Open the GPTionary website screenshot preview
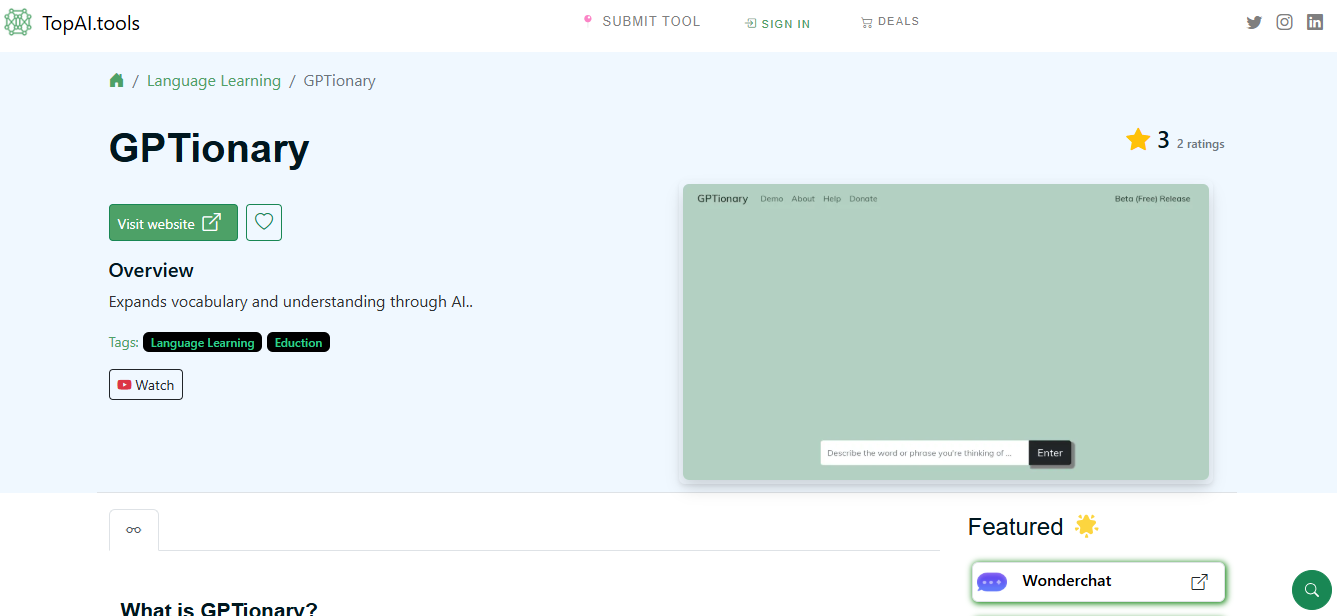This screenshot has height=616, width=1337. point(945,332)
